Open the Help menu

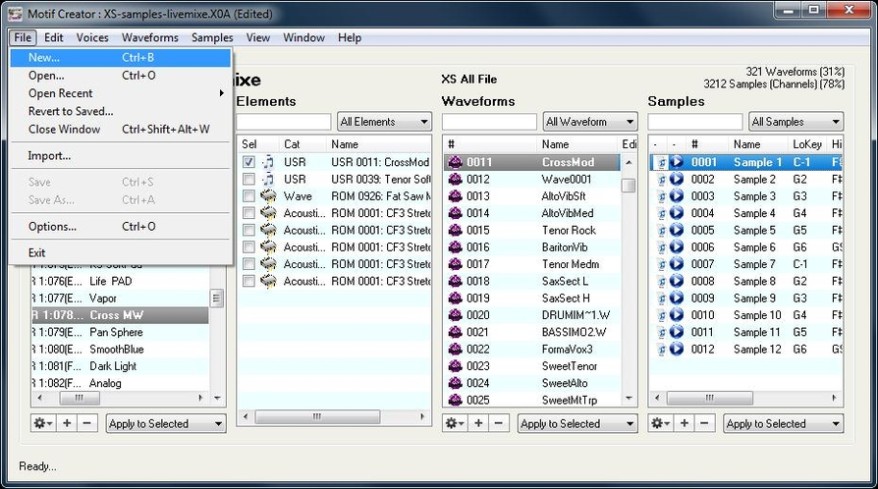coord(349,38)
